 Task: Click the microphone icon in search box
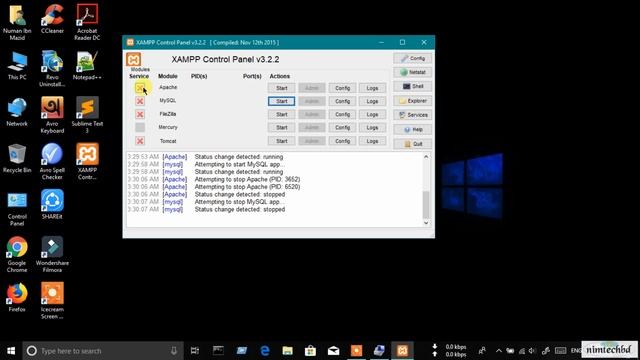174,351
